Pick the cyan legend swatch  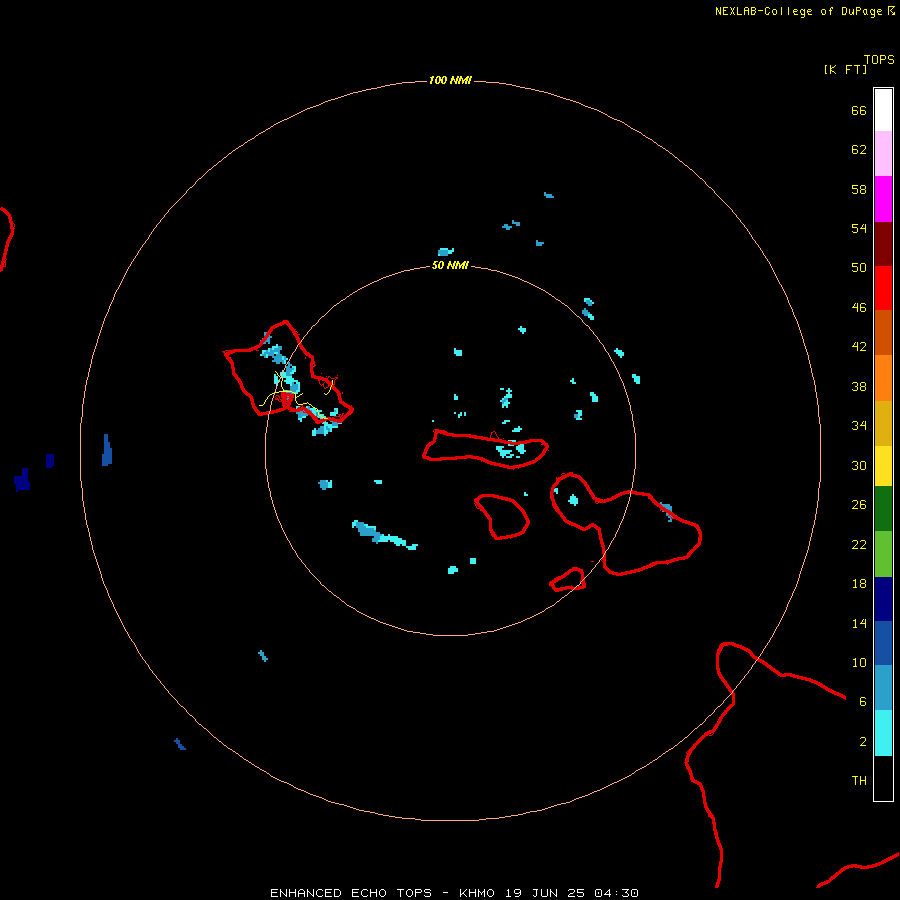[x=883, y=733]
